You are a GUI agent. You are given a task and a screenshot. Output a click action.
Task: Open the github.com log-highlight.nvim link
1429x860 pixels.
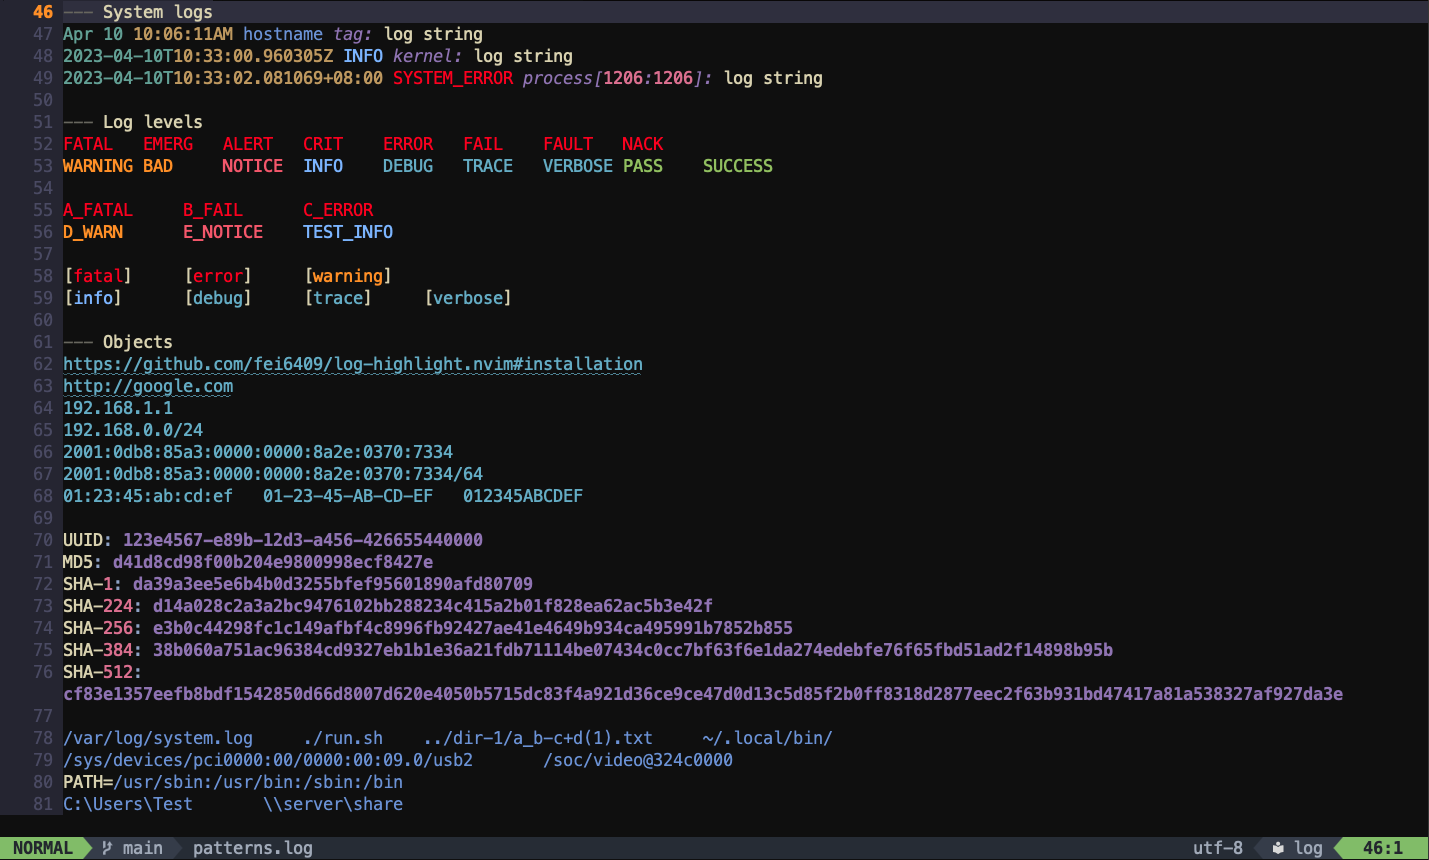click(x=353, y=364)
